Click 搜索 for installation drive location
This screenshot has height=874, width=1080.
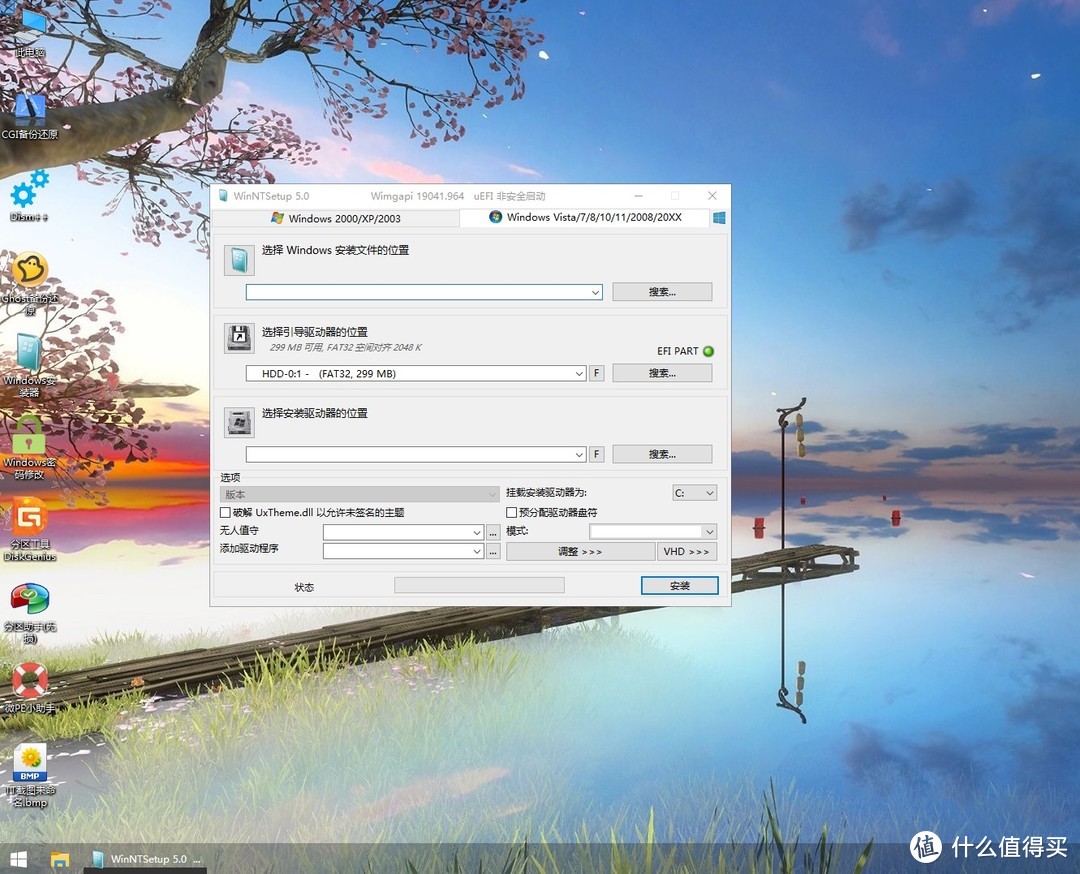click(x=662, y=454)
